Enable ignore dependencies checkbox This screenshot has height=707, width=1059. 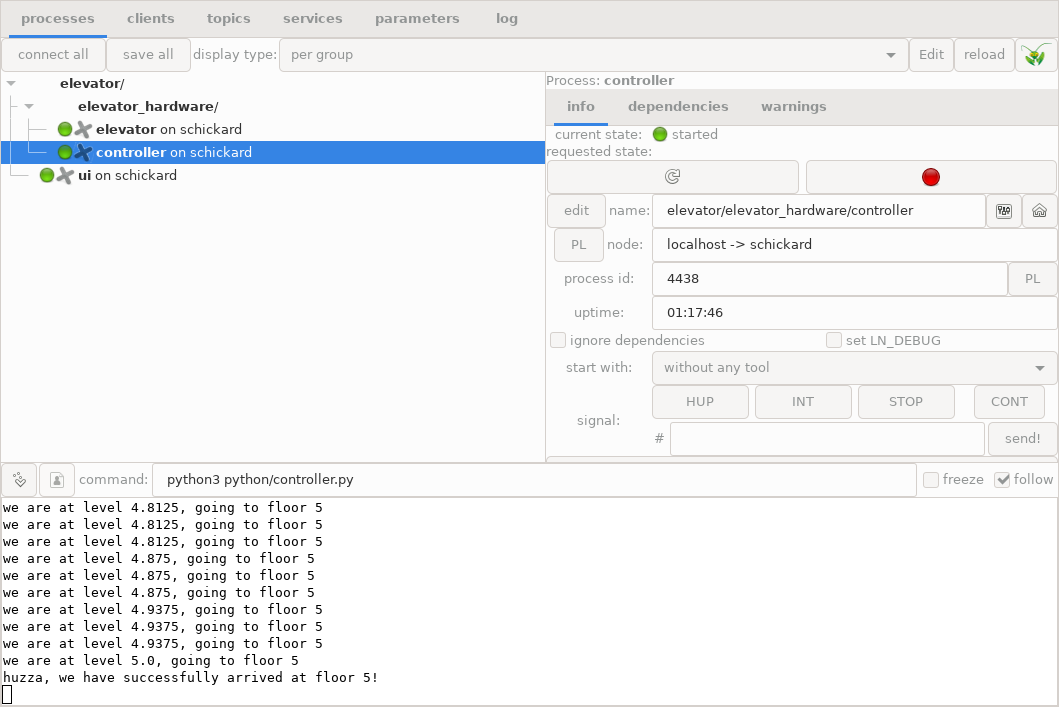coord(558,340)
